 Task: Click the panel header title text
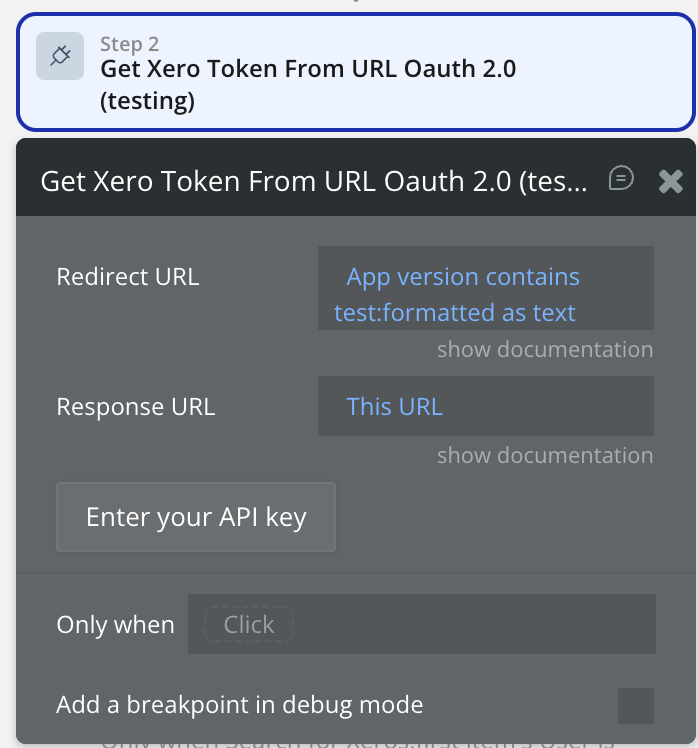tap(314, 180)
